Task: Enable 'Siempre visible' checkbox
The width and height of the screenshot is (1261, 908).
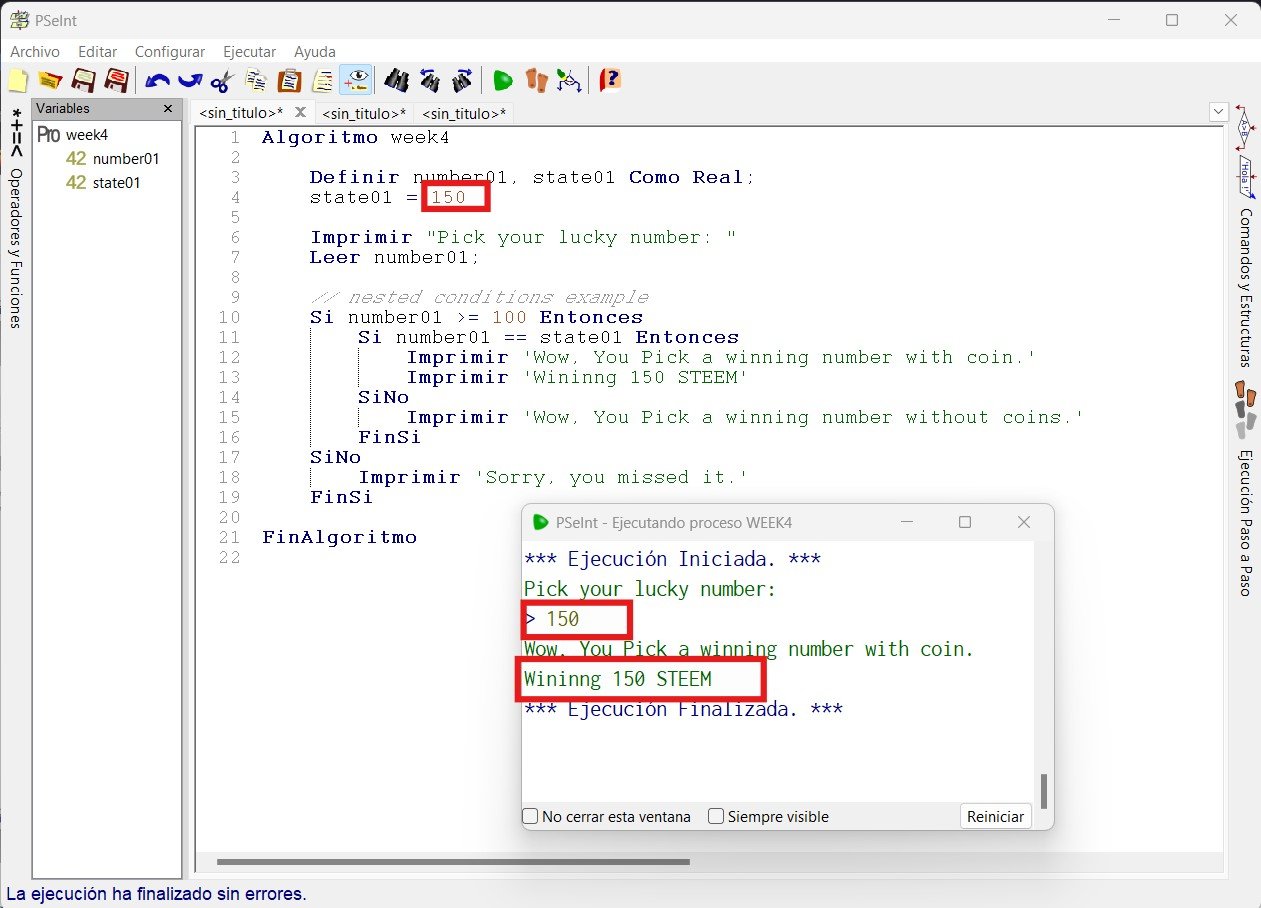Action: 716,816
